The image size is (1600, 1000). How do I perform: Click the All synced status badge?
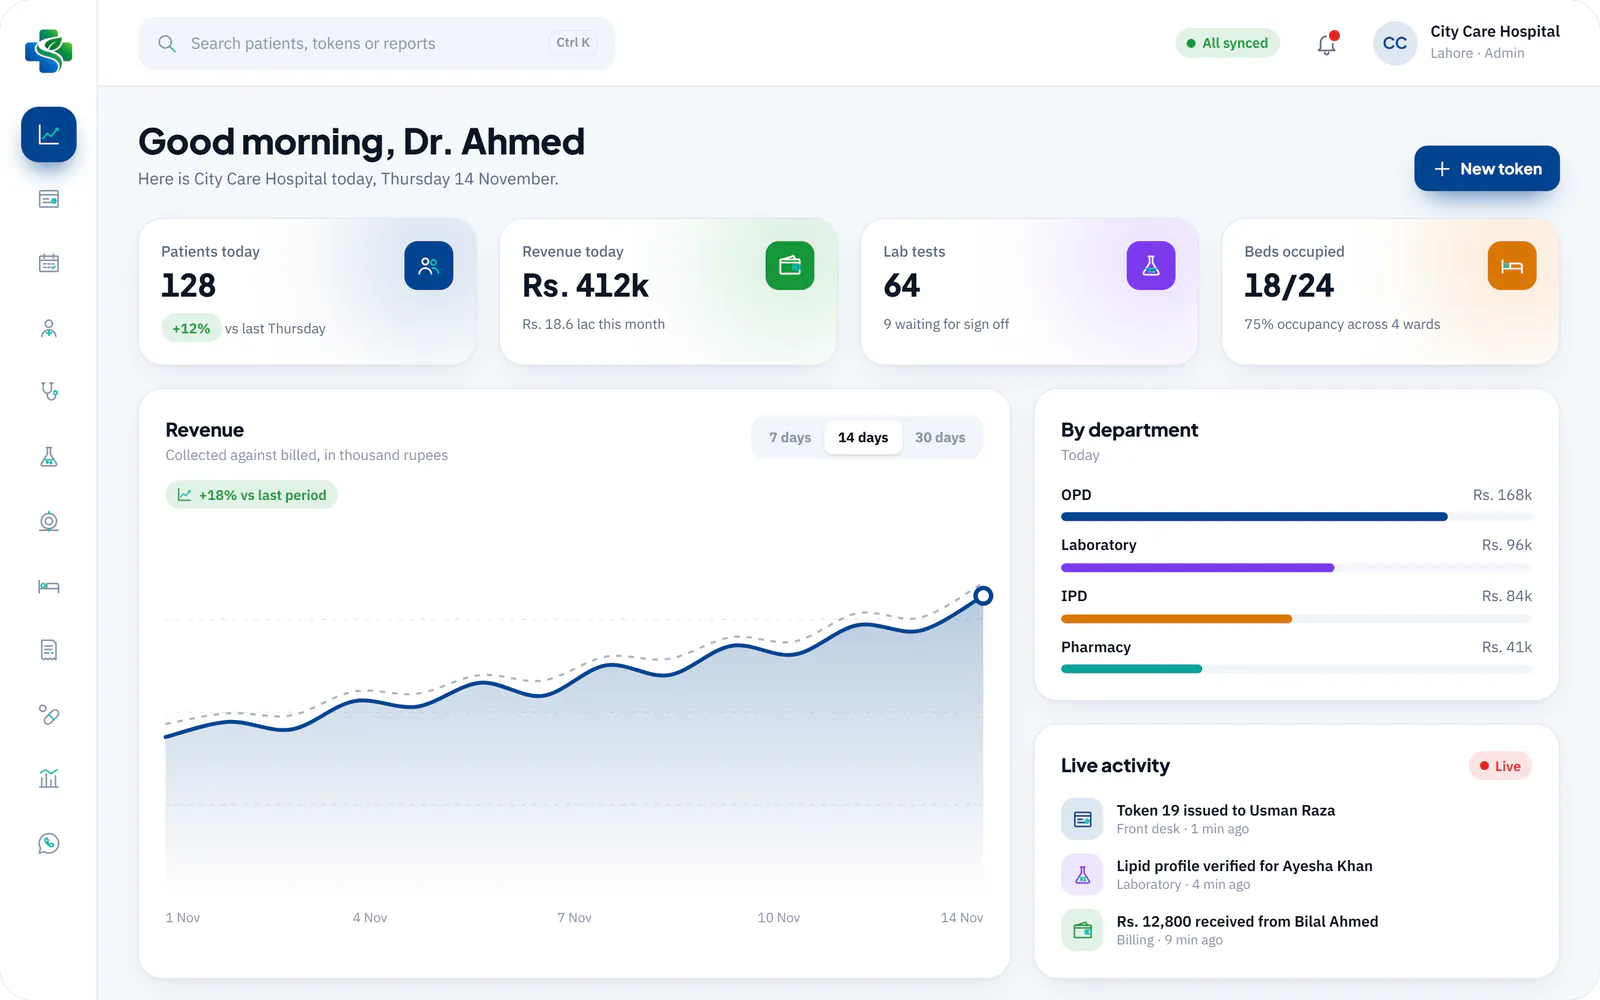[x=1227, y=43]
